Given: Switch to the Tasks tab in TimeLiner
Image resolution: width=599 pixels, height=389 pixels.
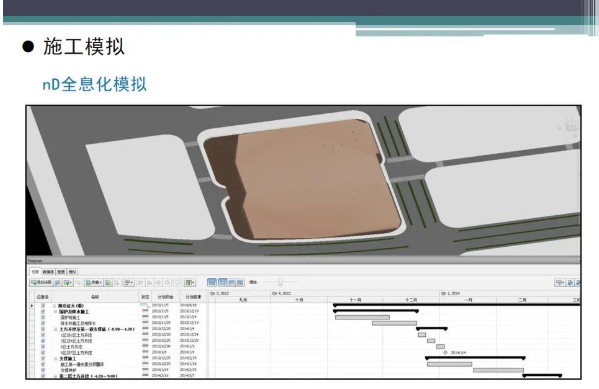Looking at the screenshot, I should pyautogui.click(x=35, y=272).
